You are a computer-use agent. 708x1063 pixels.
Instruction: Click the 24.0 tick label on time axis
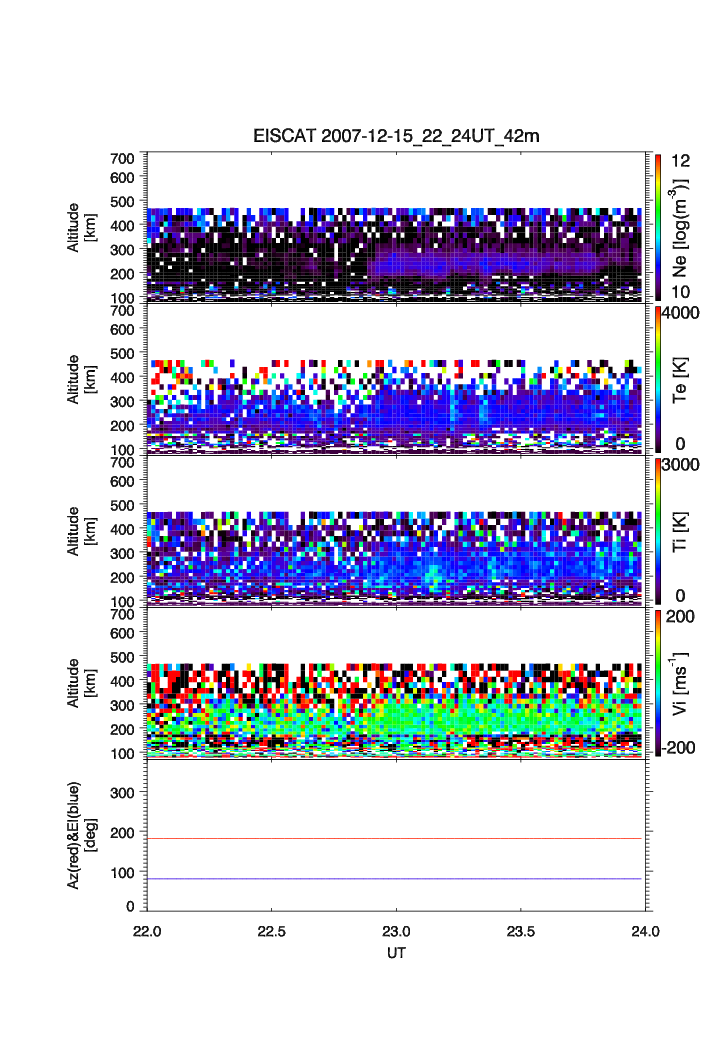[645, 931]
